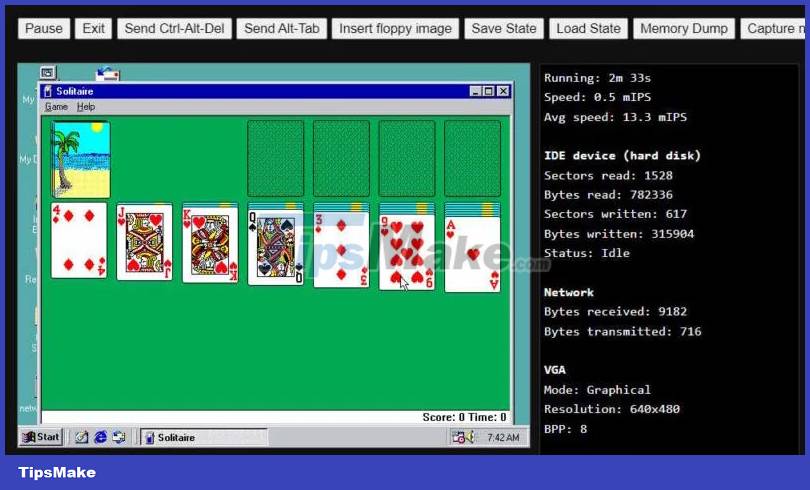Viewport: 810px width, 490px height.
Task: Open the Game menu in Solitaire
Action: (56, 107)
